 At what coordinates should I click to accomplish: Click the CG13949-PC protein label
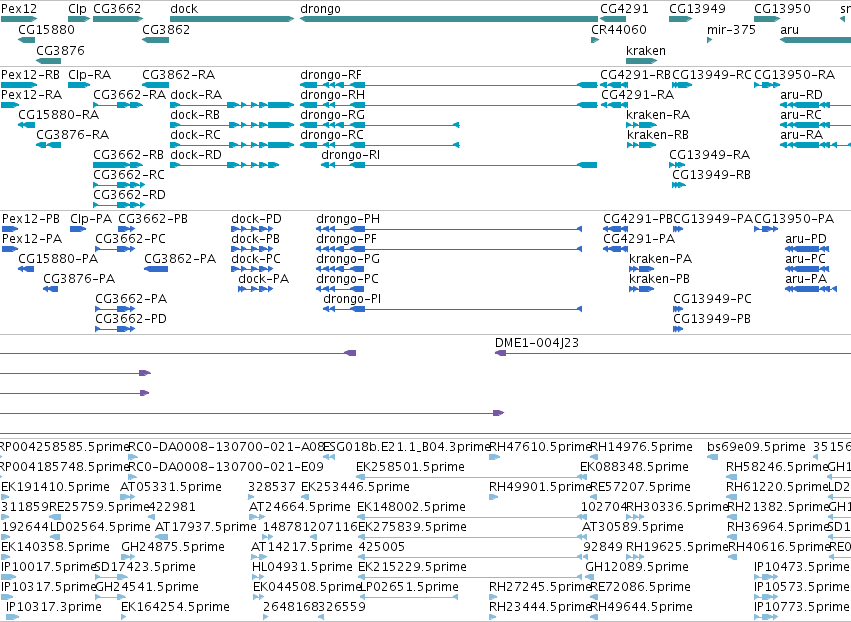[712, 299]
